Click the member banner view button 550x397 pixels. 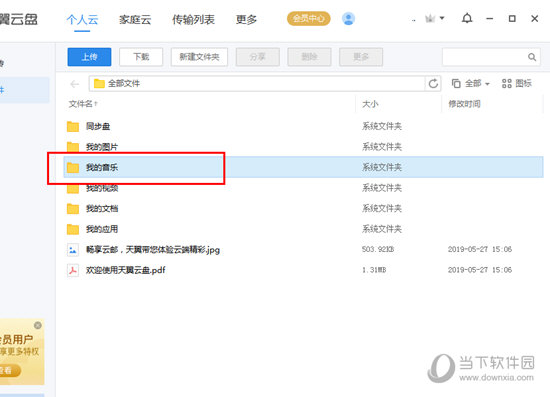tap(10, 370)
